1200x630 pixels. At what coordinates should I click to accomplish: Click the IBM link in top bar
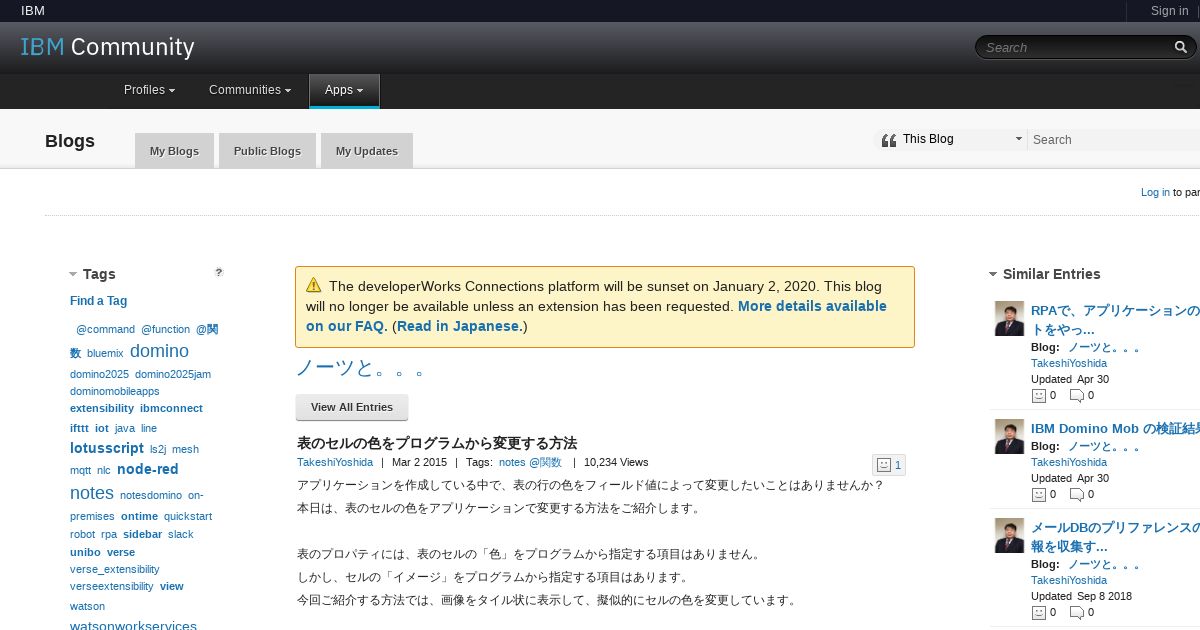33,11
